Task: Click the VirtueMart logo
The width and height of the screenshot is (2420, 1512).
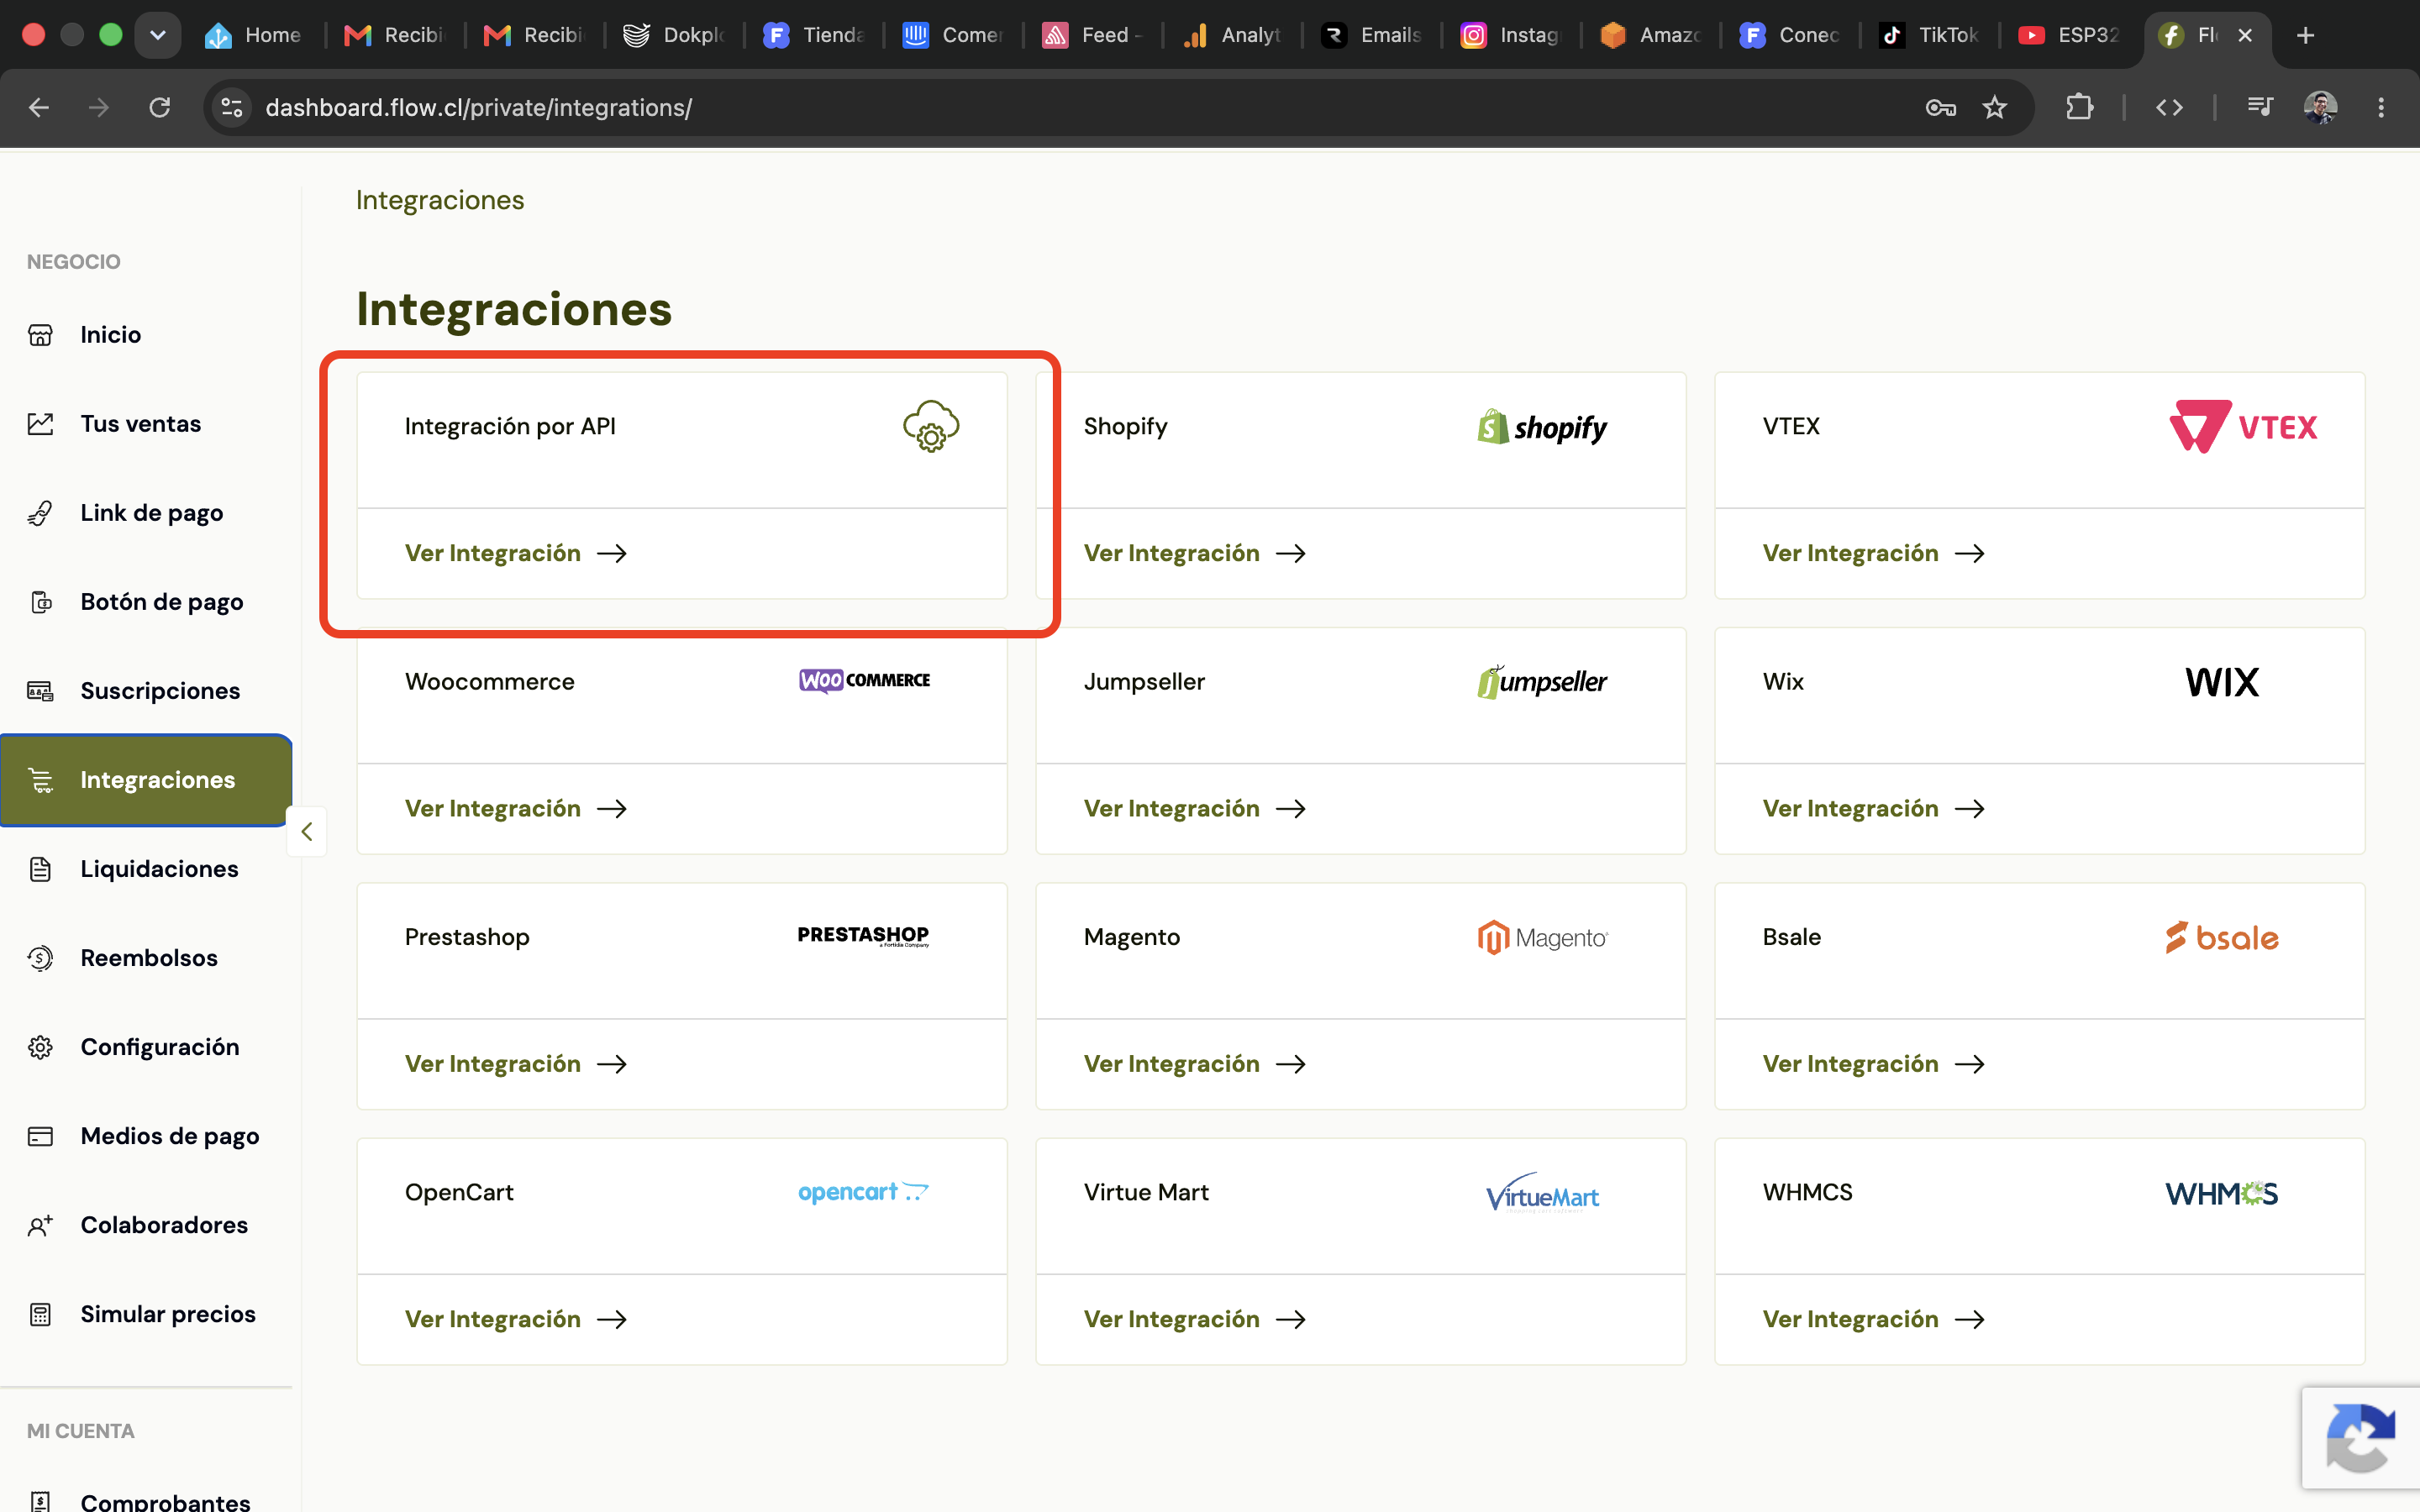Action: 1542,1193
